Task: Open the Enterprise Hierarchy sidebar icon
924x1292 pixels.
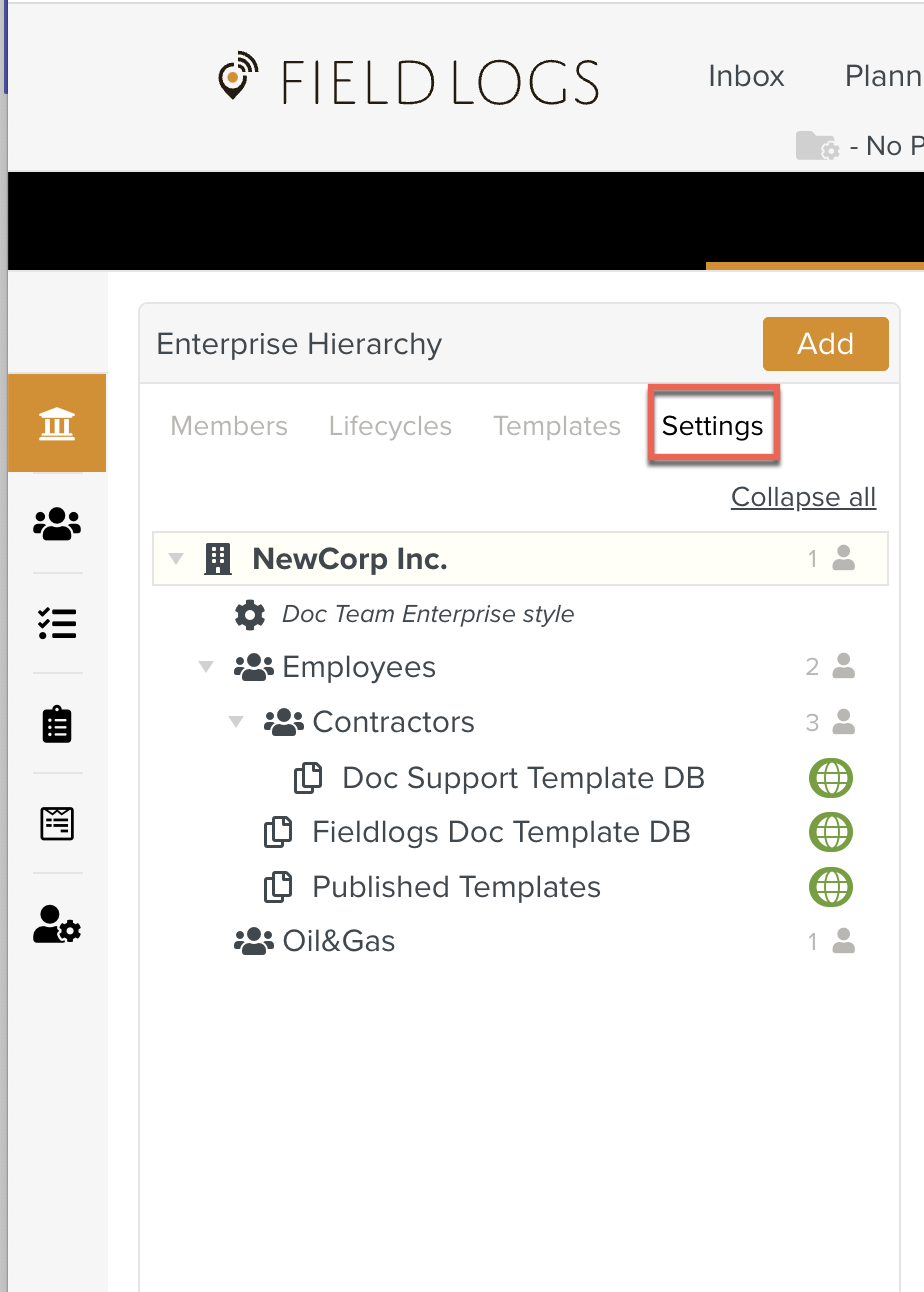Action: 57,424
